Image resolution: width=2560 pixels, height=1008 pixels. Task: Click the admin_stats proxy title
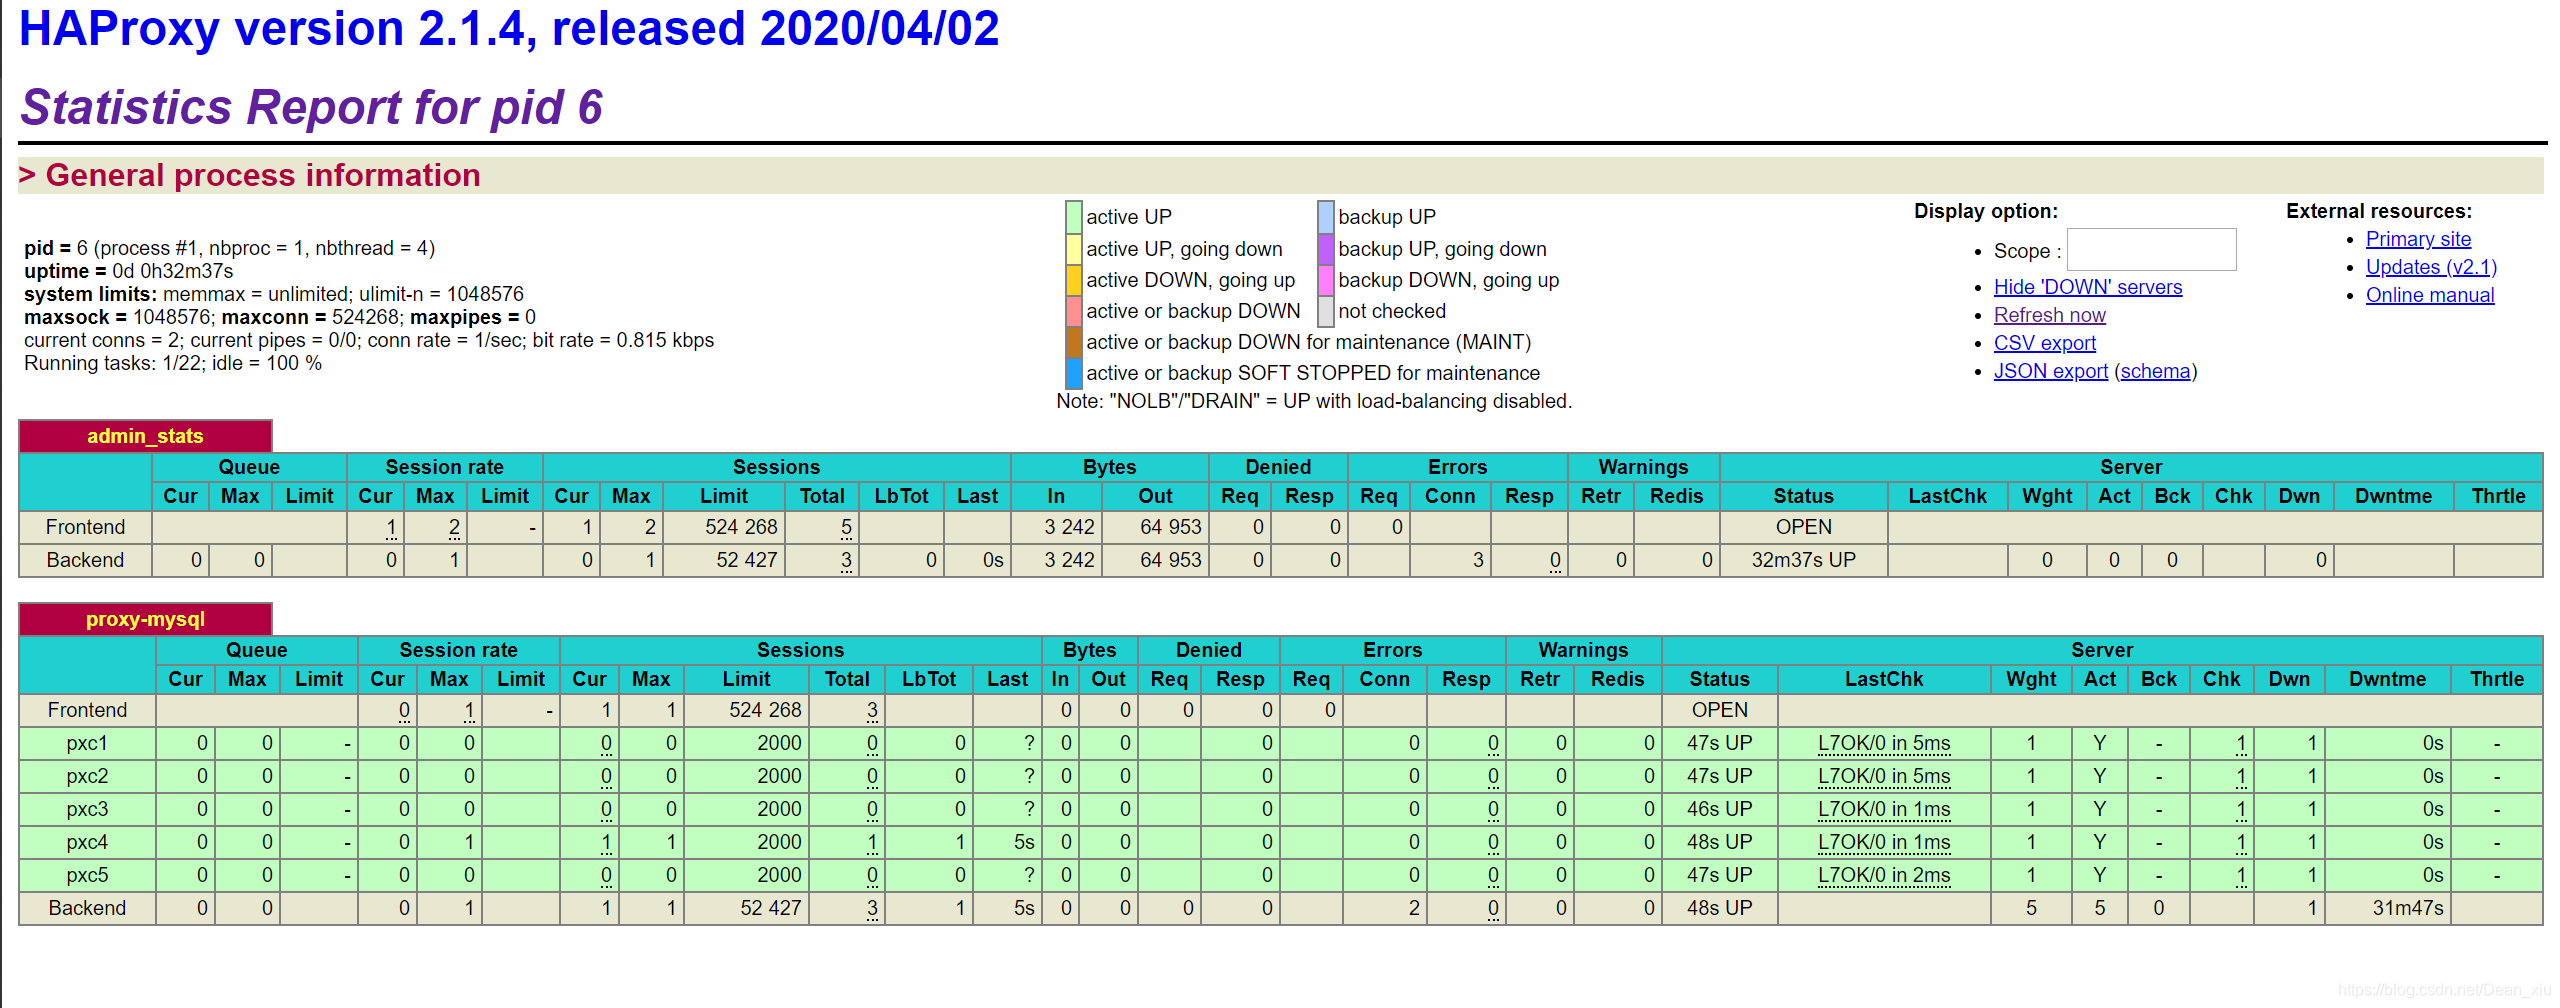pos(145,436)
